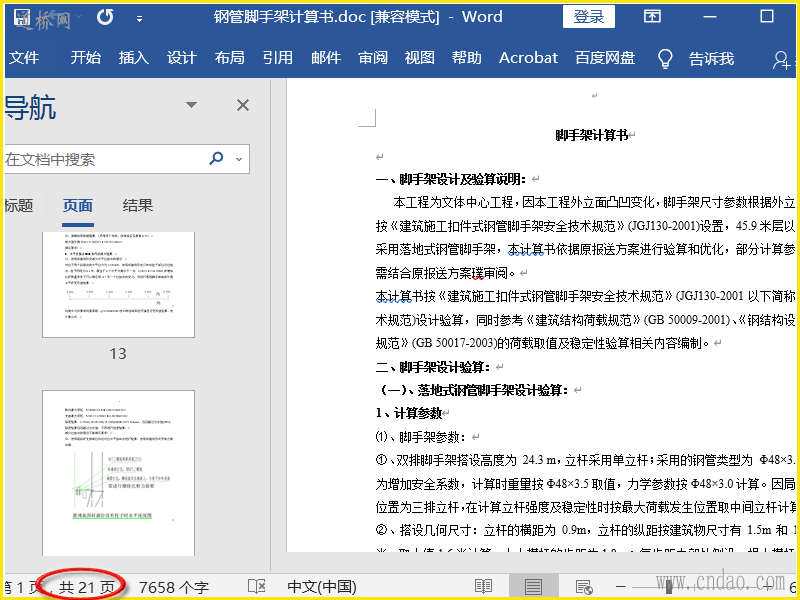This screenshot has width=800, height=600.
Task: Switch to Print Layout view icon
Action: (533, 587)
